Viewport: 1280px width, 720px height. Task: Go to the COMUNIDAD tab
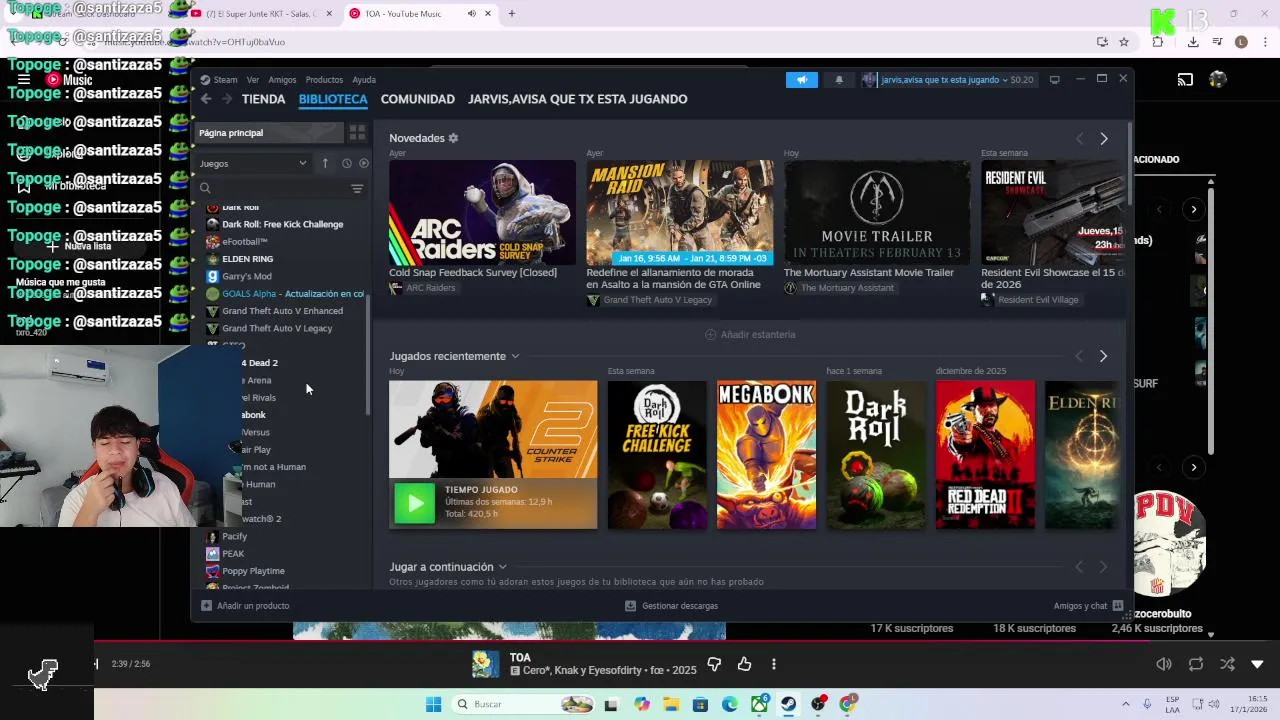[418, 99]
